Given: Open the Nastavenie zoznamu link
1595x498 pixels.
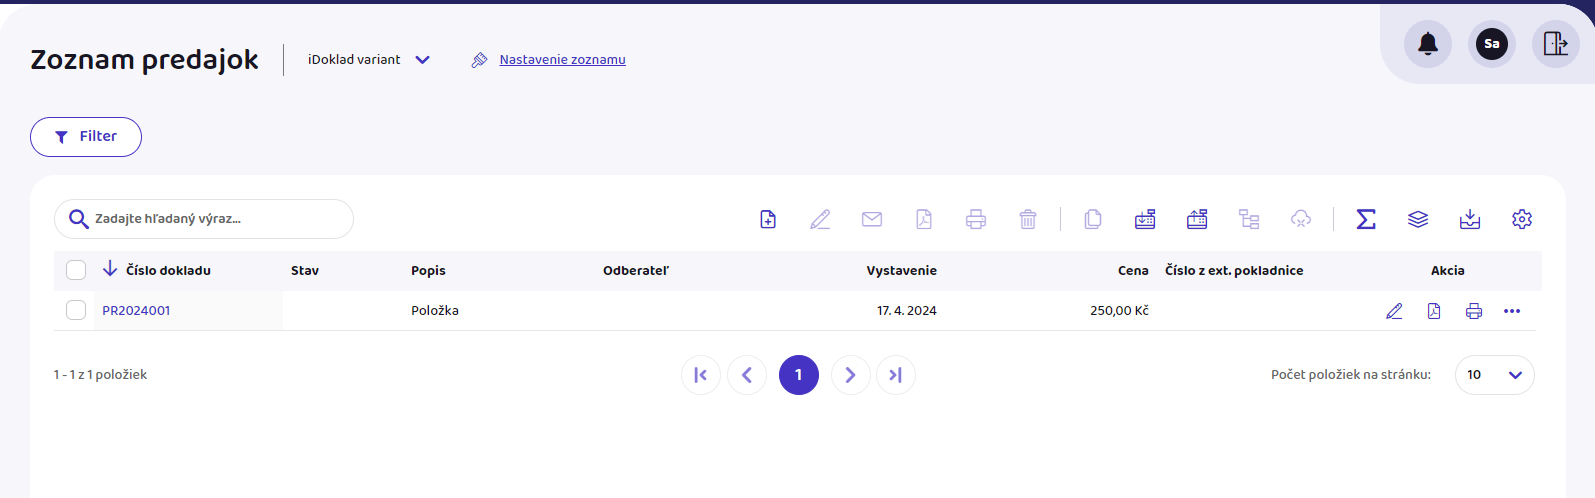Looking at the screenshot, I should [x=562, y=60].
